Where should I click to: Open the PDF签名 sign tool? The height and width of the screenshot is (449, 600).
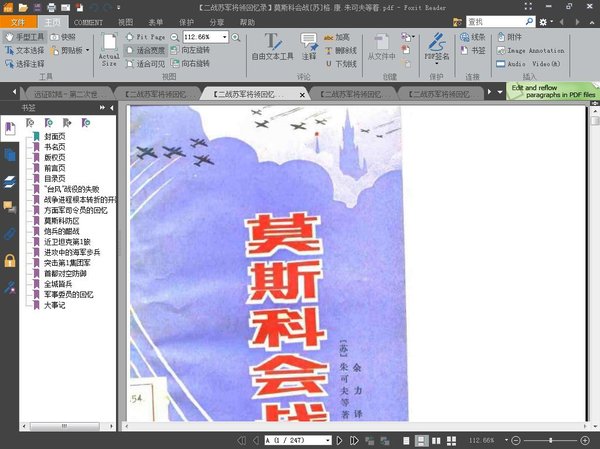[437, 49]
